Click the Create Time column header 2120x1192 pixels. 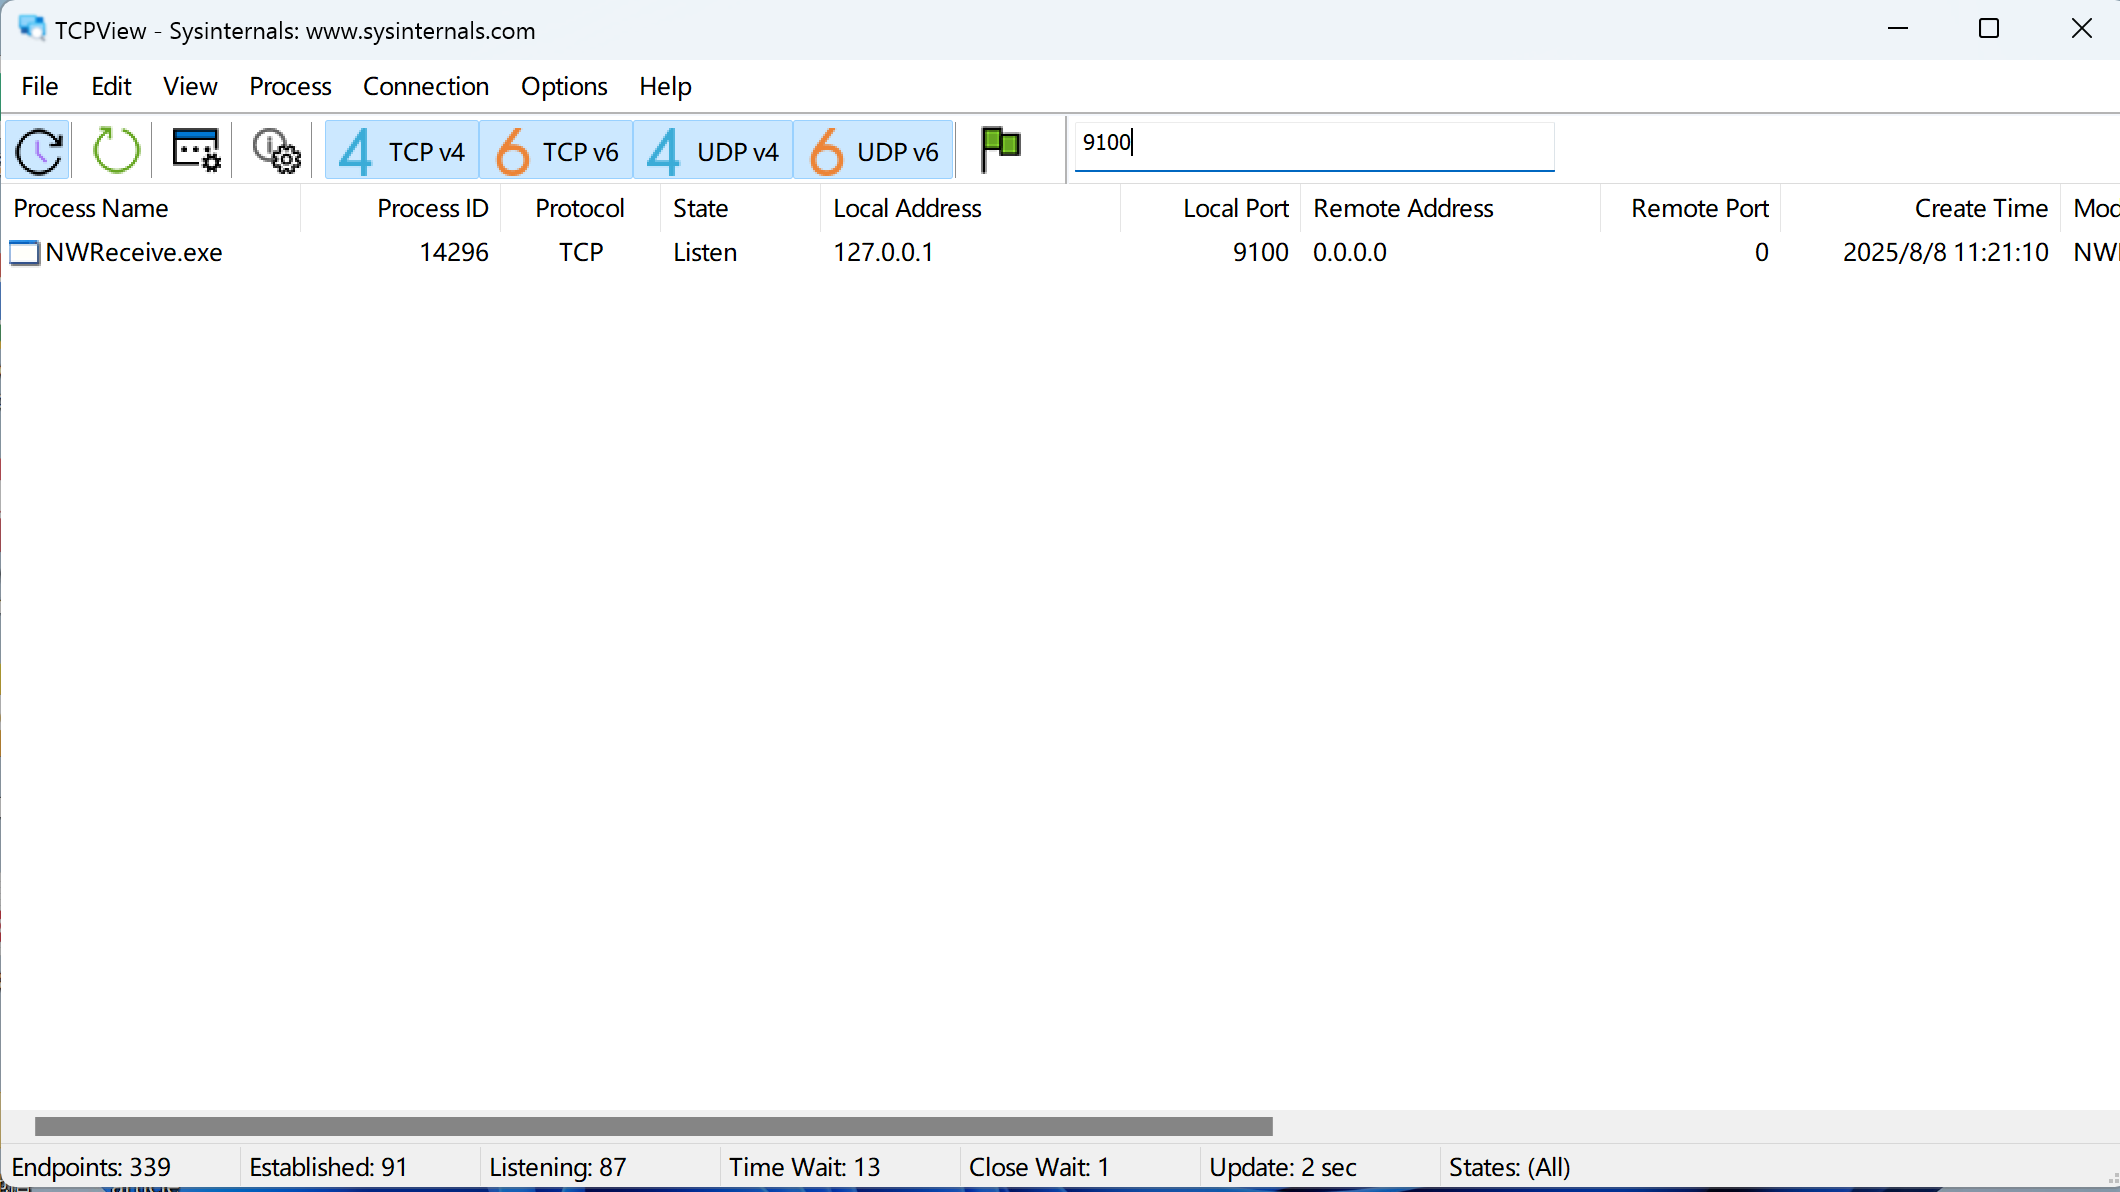(1980, 208)
